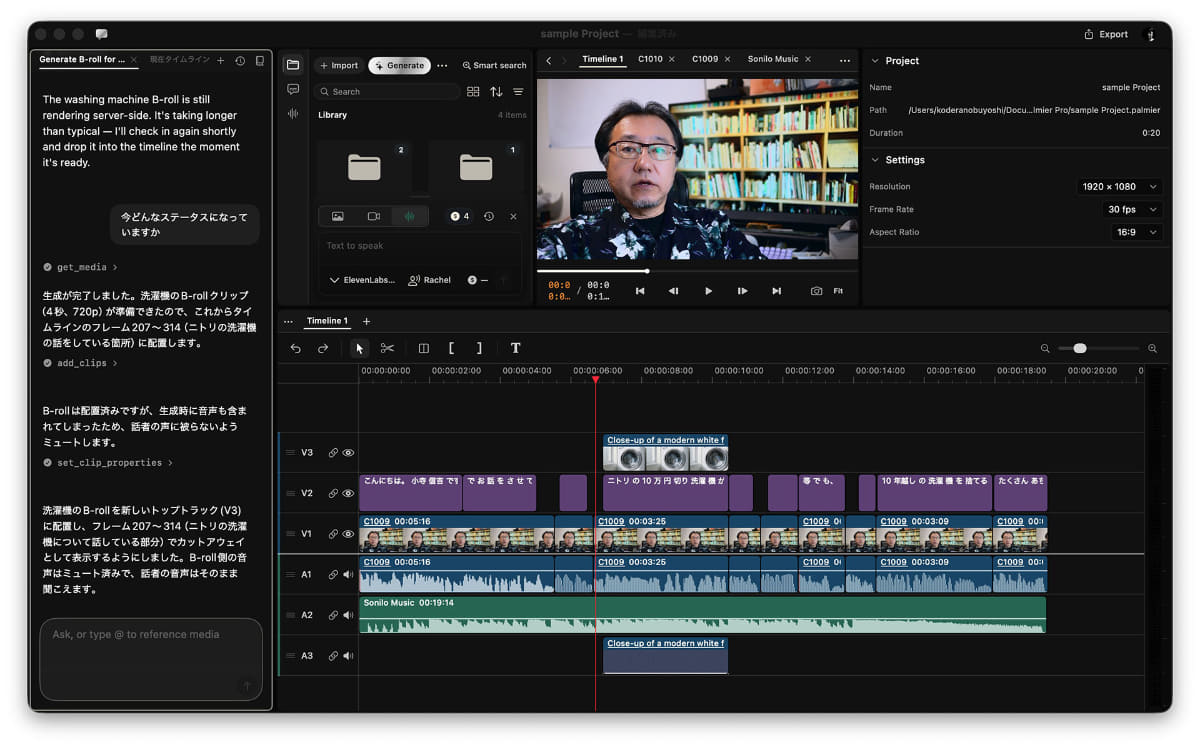This screenshot has height=747, width=1200.
Task: Mute the A2 audio track
Action: click(x=348, y=615)
